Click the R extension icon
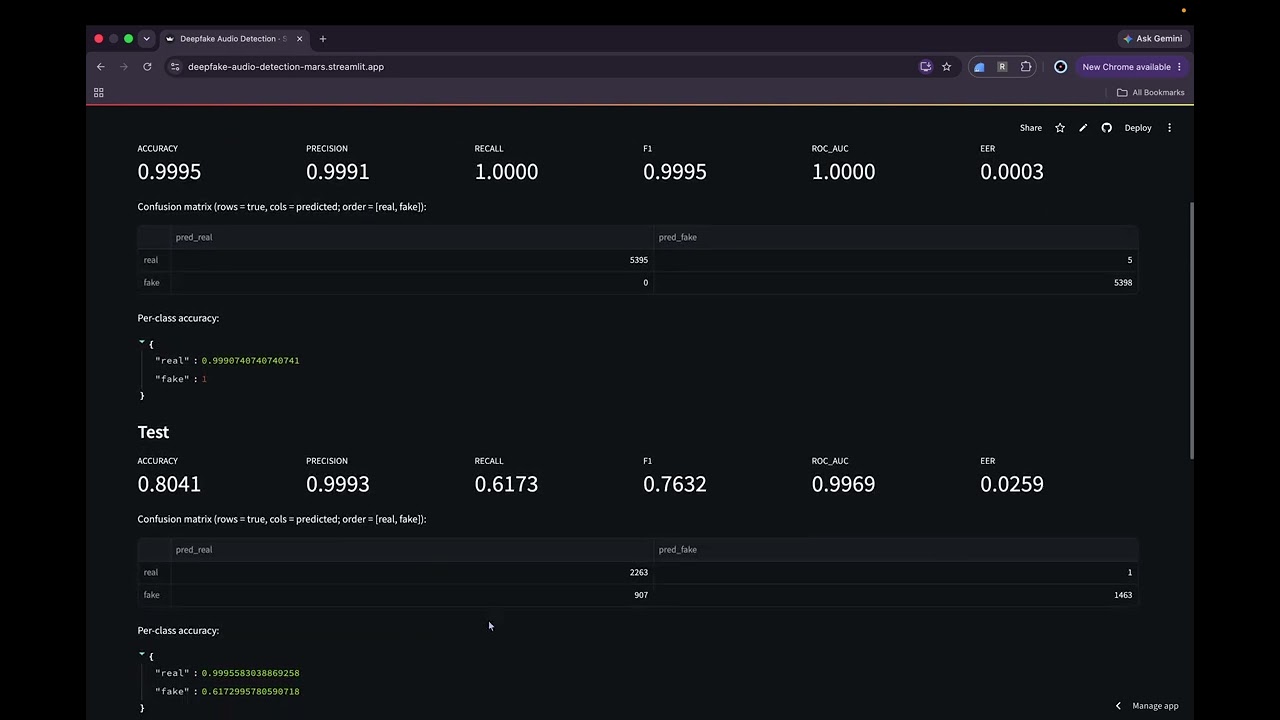Image resolution: width=1280 pixels, height=720 pixels. coord(1002,67)
